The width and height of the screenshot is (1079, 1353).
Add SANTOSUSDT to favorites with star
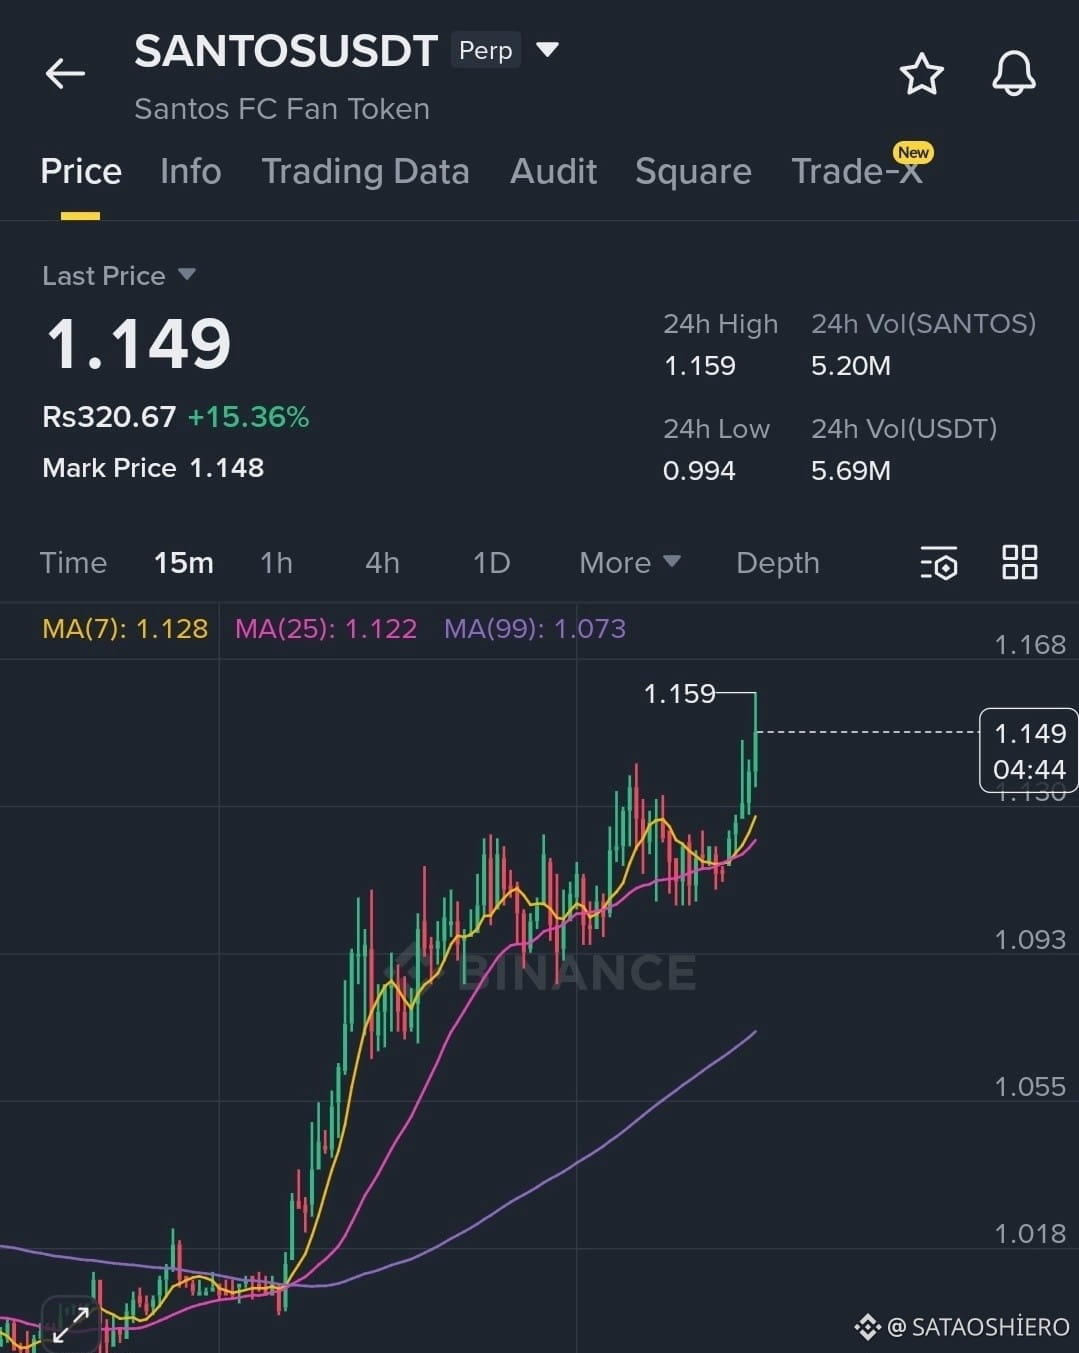pyautogui.click(x=921, y=74)
